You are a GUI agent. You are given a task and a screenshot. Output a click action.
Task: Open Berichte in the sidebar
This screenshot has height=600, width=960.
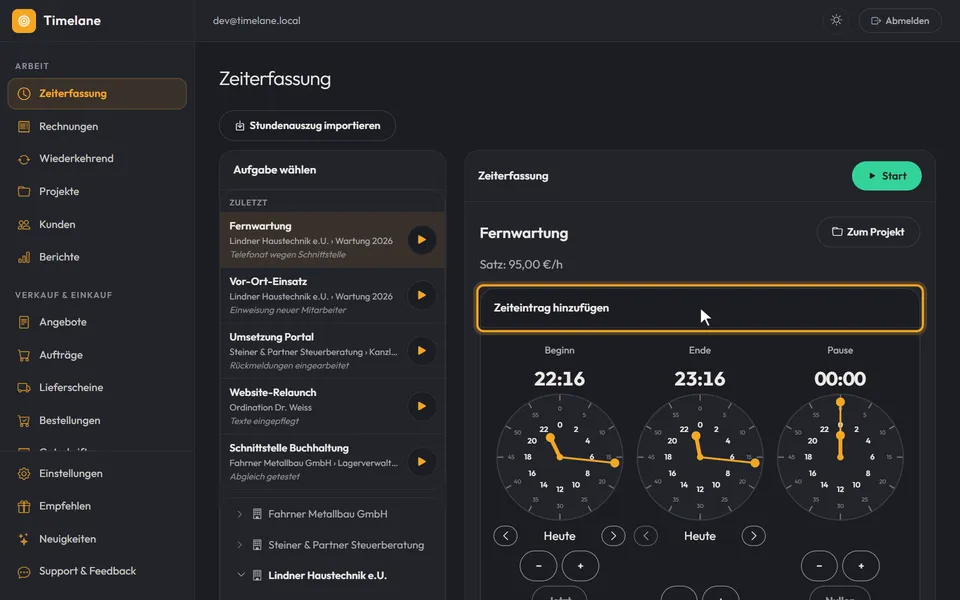(97, 257)
